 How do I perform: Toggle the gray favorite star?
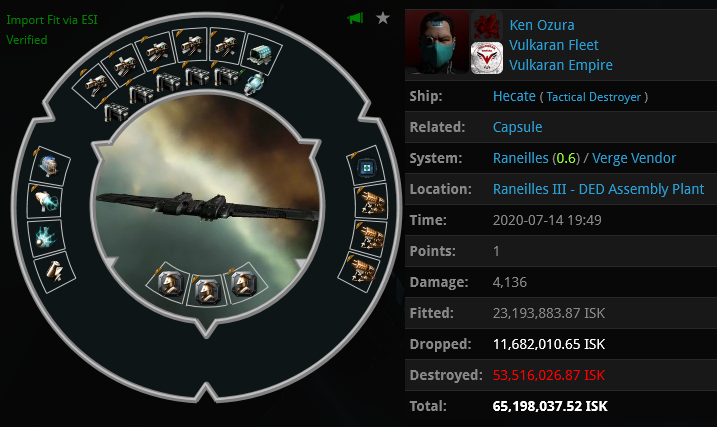(x=383, y=18)
